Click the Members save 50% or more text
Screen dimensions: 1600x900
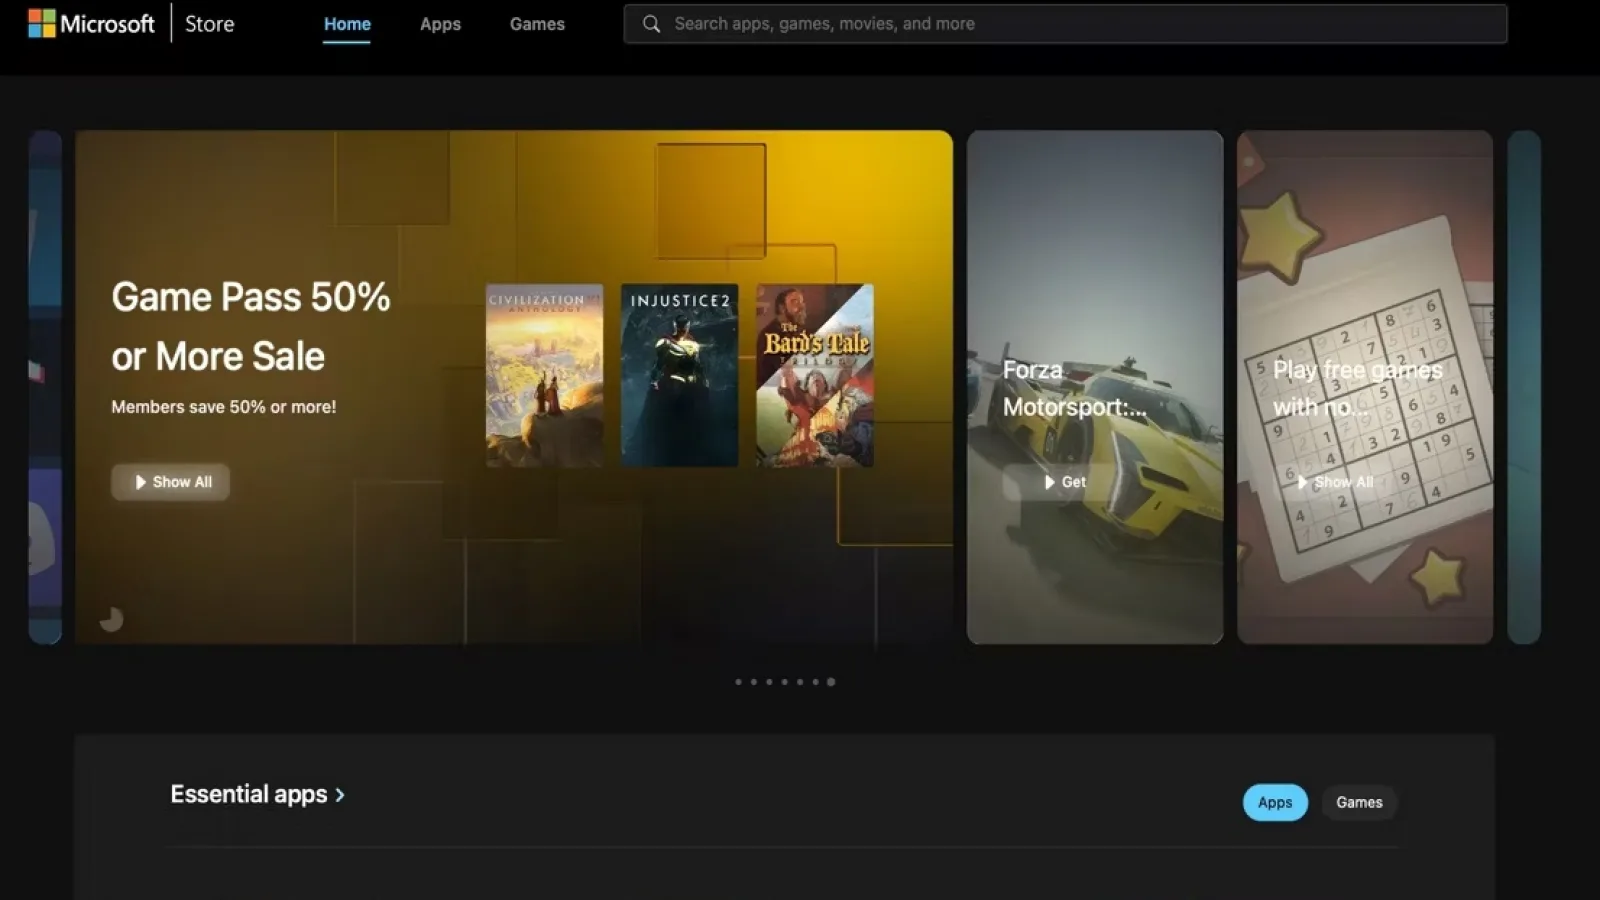pyautogui.click(x=224, y=407)
